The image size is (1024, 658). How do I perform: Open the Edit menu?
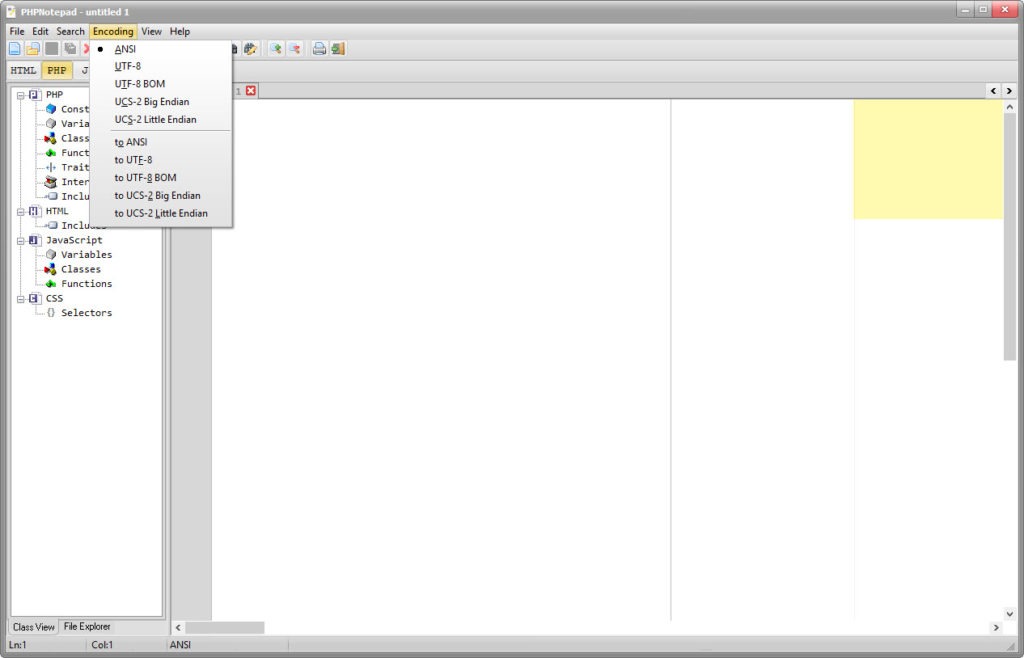[x=40, y=31]
